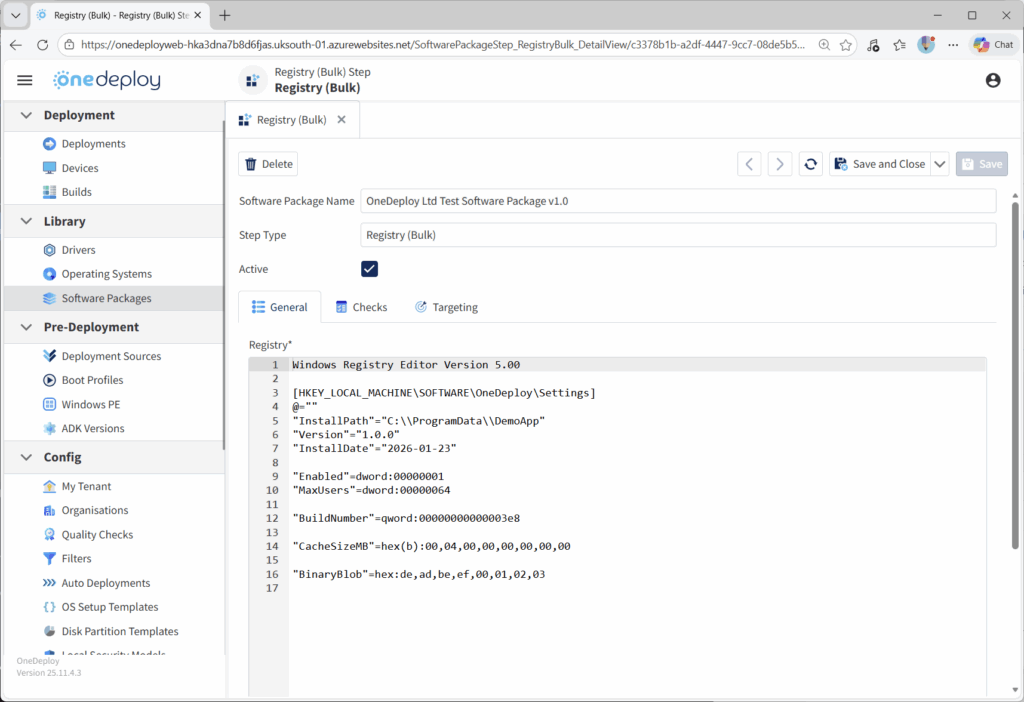Open the hamburger navigation menu
The height and width of the screenshot is (702, 1024).
[25, 80]
